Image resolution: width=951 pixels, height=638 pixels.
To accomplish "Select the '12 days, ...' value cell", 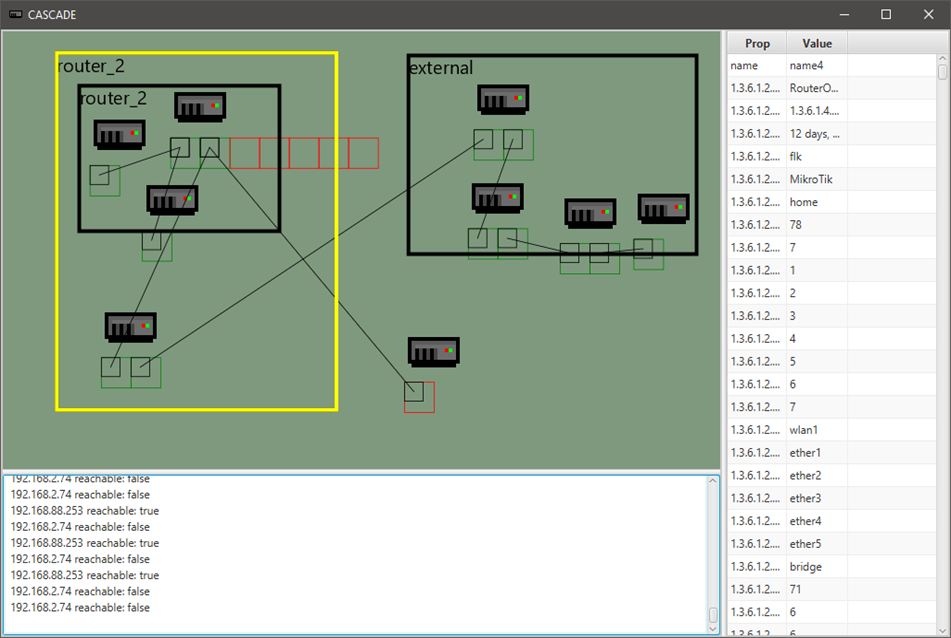I will [x=816, y=133].
